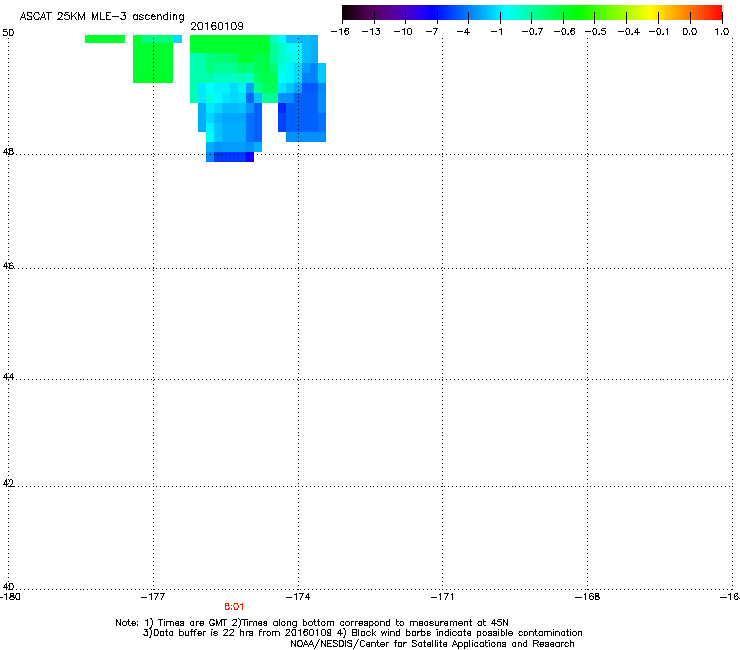Click the latitude 46 axis label
The width and height of the screenshot is (740, 650).
[x=8, y=266]
